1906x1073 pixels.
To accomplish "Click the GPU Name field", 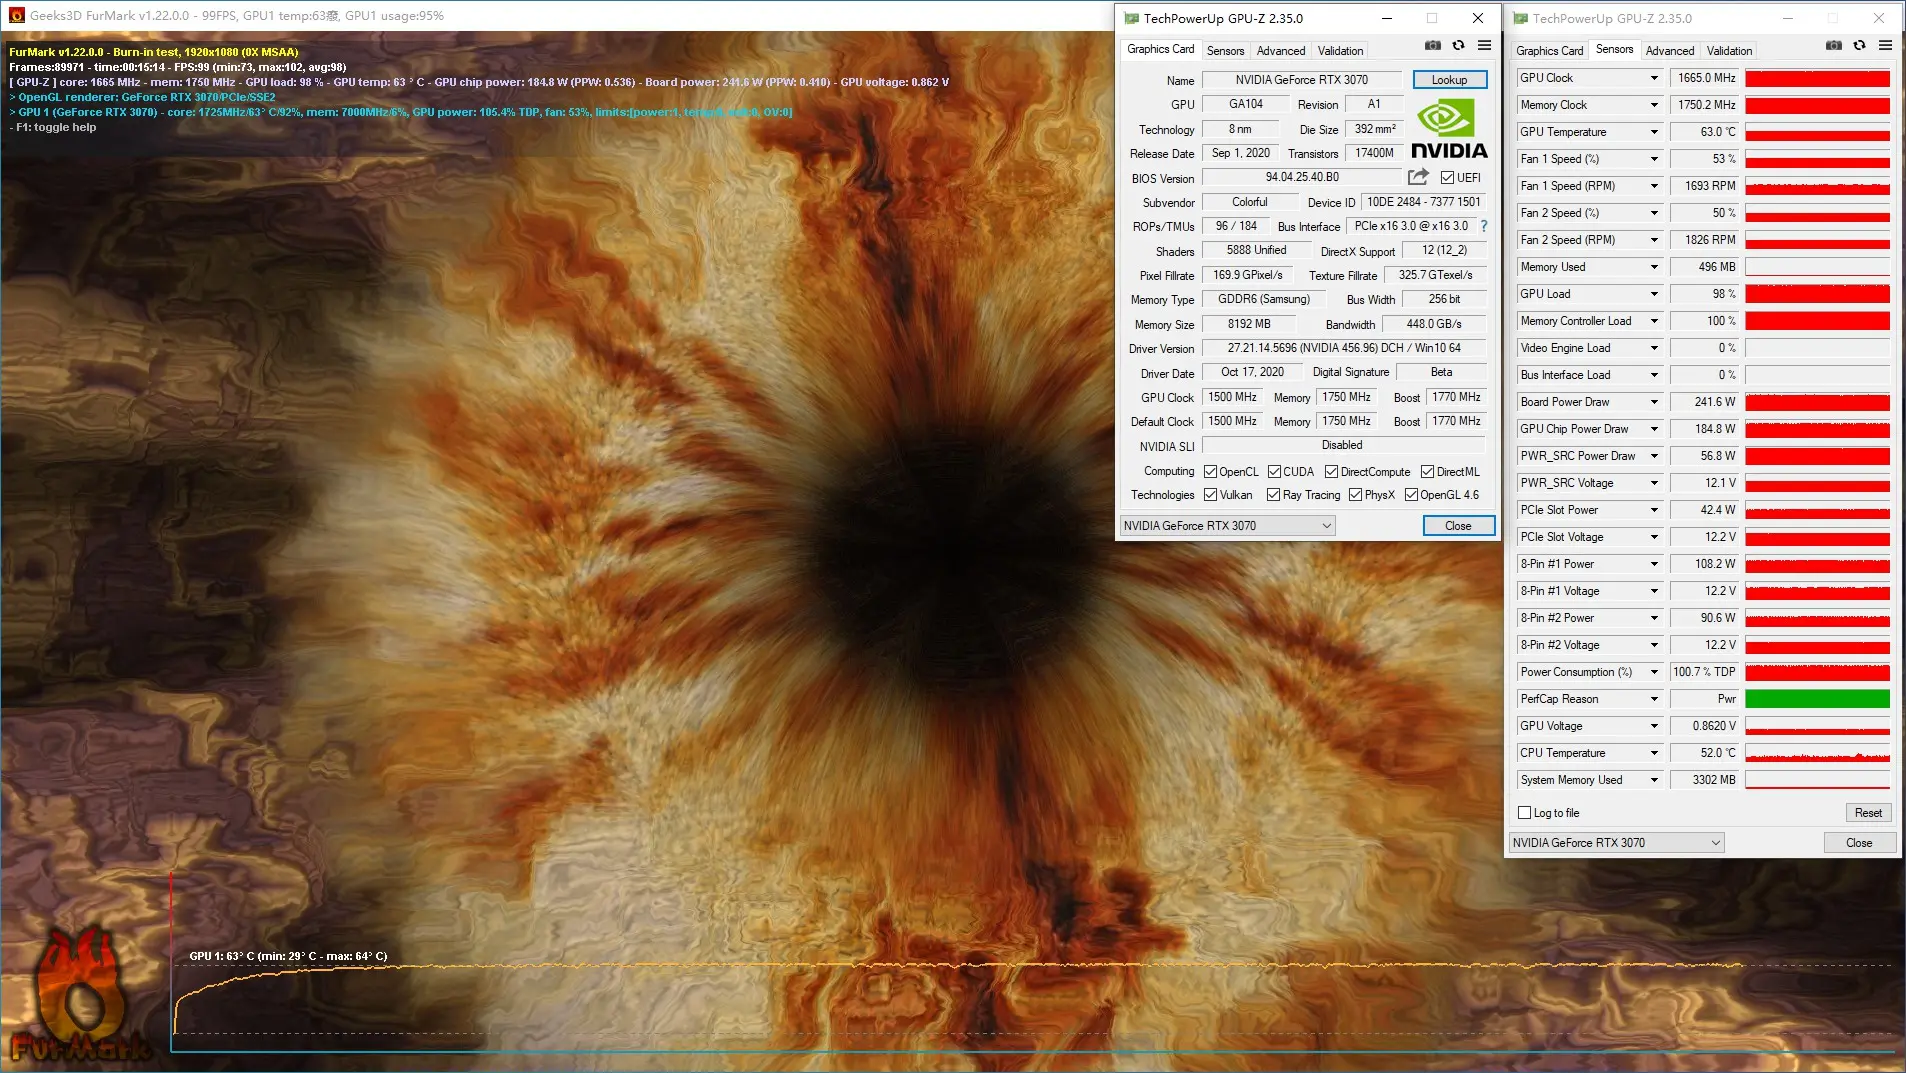I will pyautogui.click(x=1301, y=80).
